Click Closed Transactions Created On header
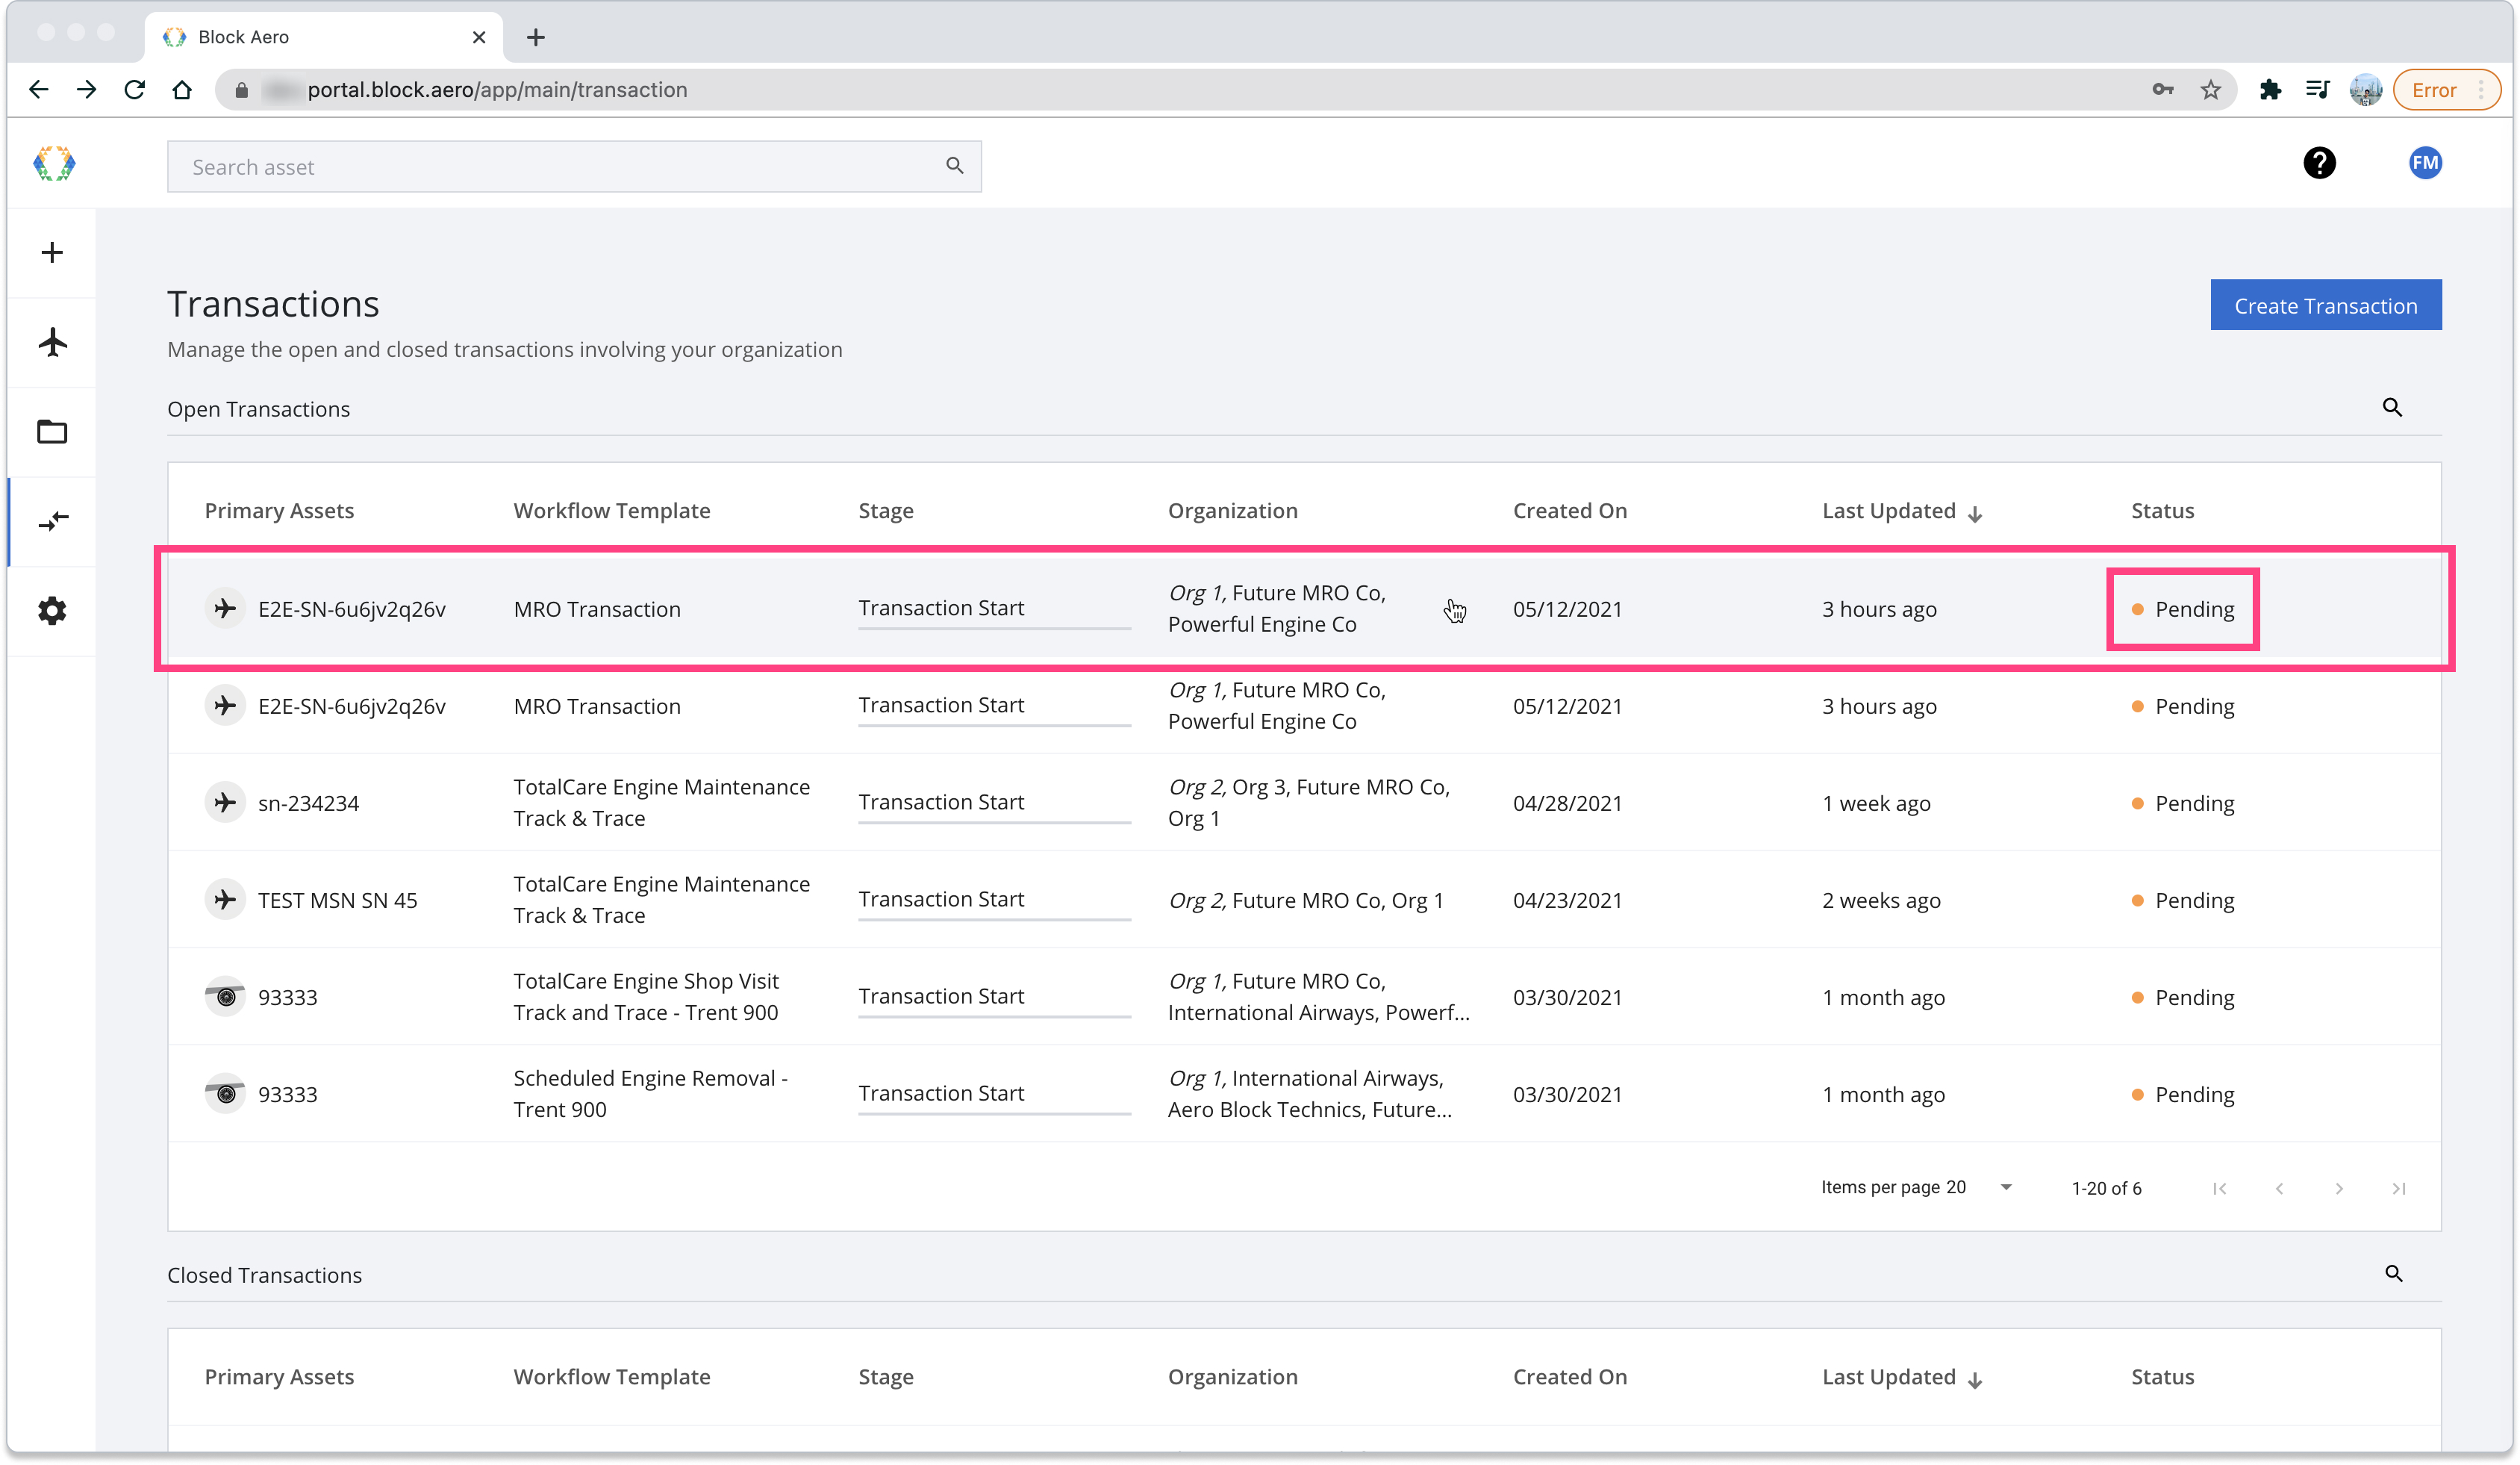Image resolution: width=2520 pixels, height=1465 pixels. (1569, 1377)
